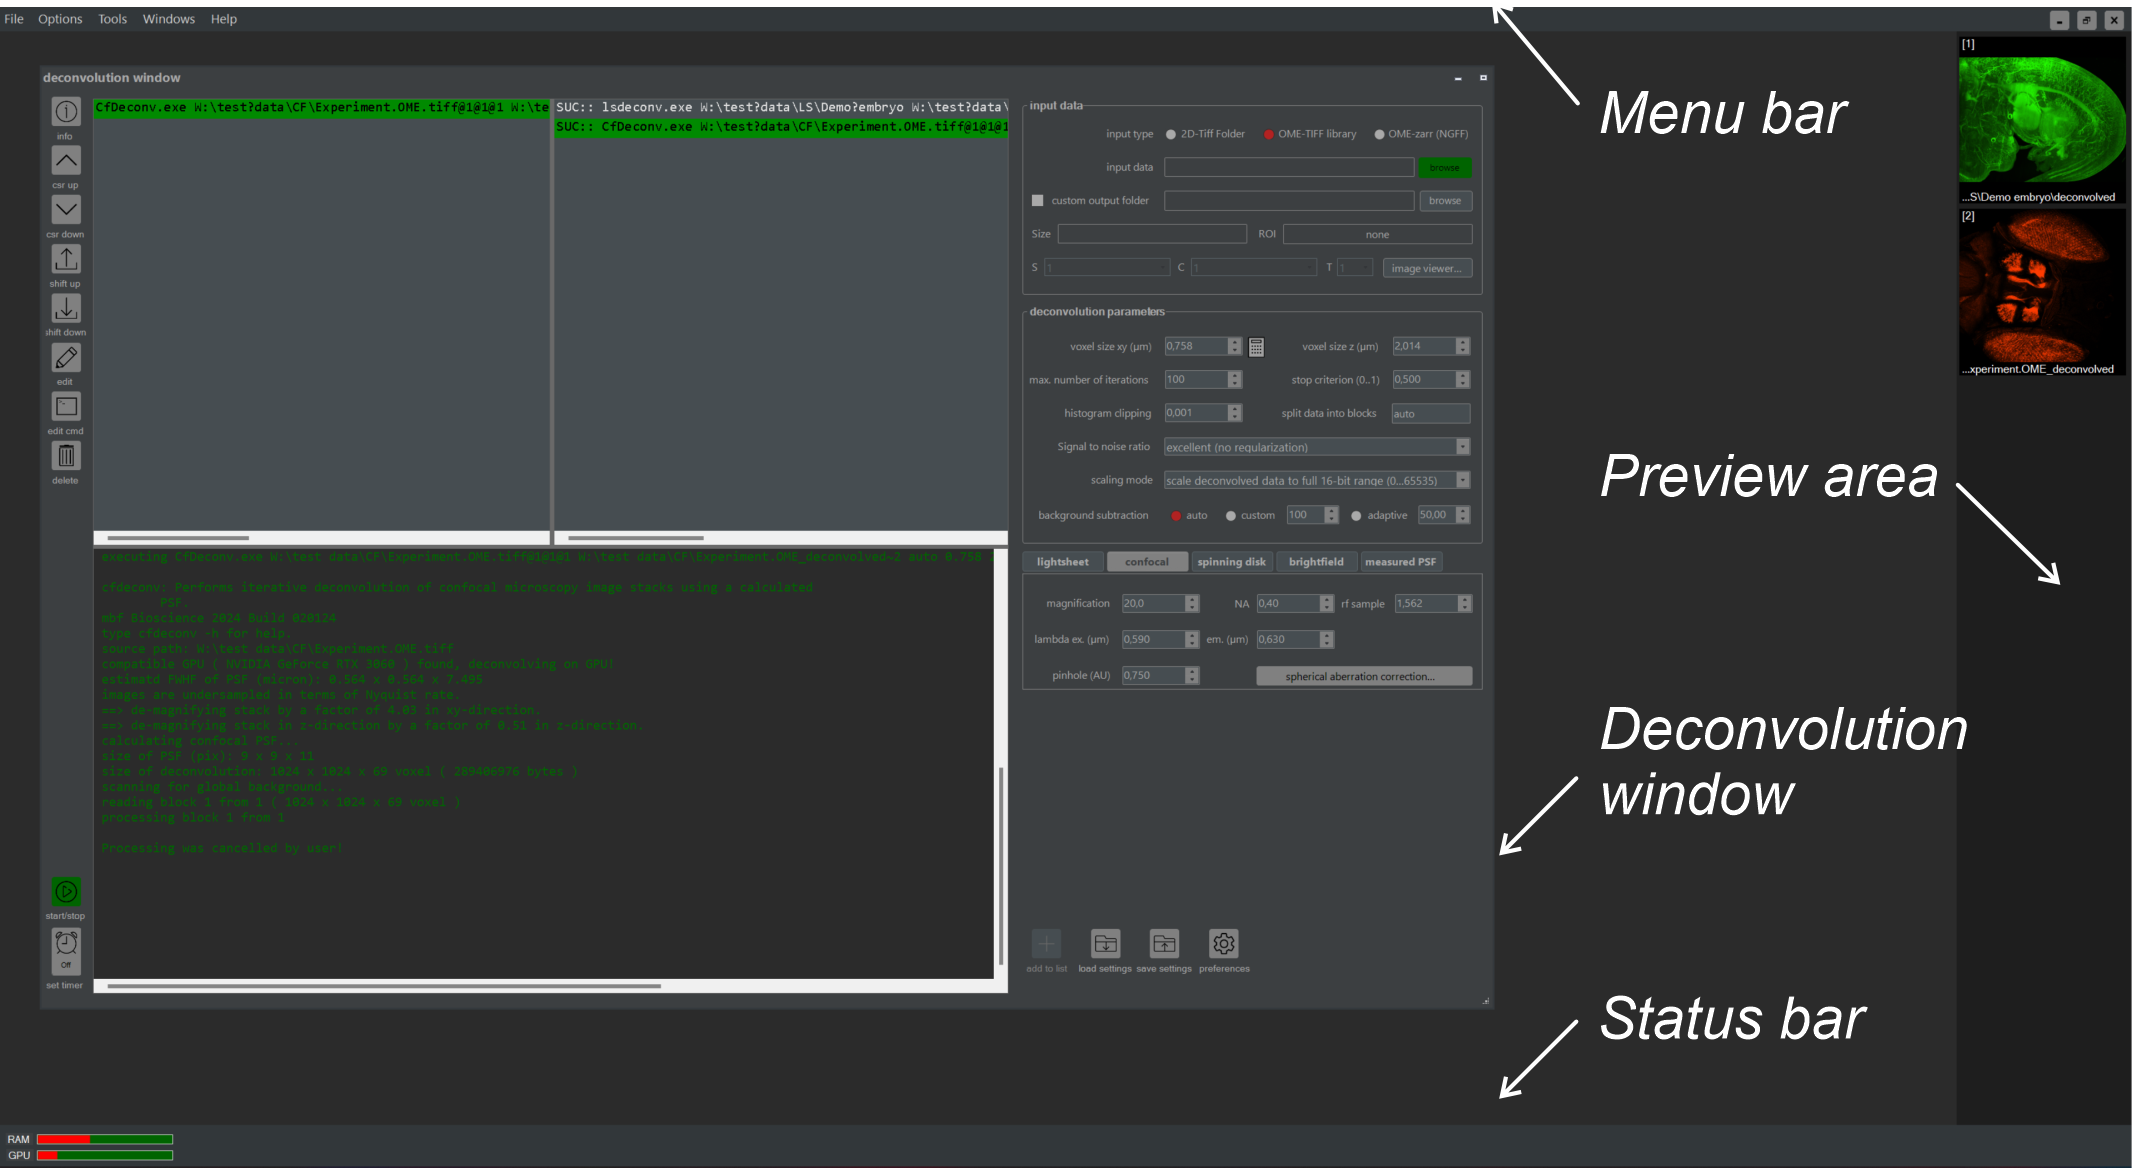This screenshot has width=2132, height=1168.
Task: Click the edit pencil icon
Action: coord(66,357)
